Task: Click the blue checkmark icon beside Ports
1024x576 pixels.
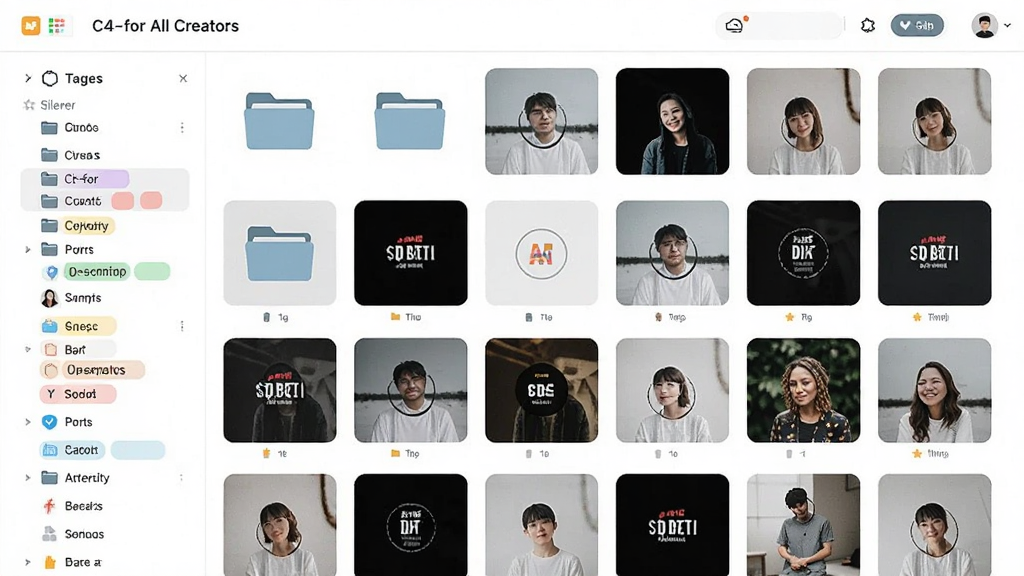Action: click(x=50, y=422)
